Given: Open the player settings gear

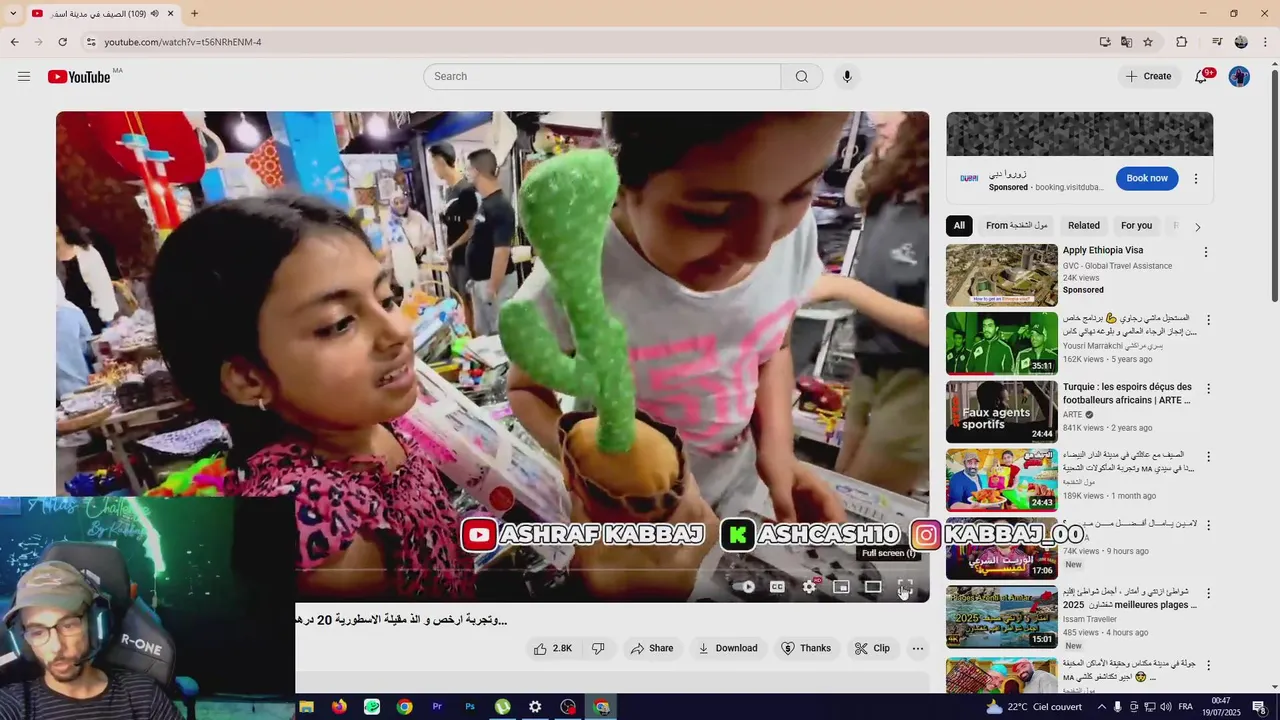Looking at the screenshot, I should tap(809, 587).
